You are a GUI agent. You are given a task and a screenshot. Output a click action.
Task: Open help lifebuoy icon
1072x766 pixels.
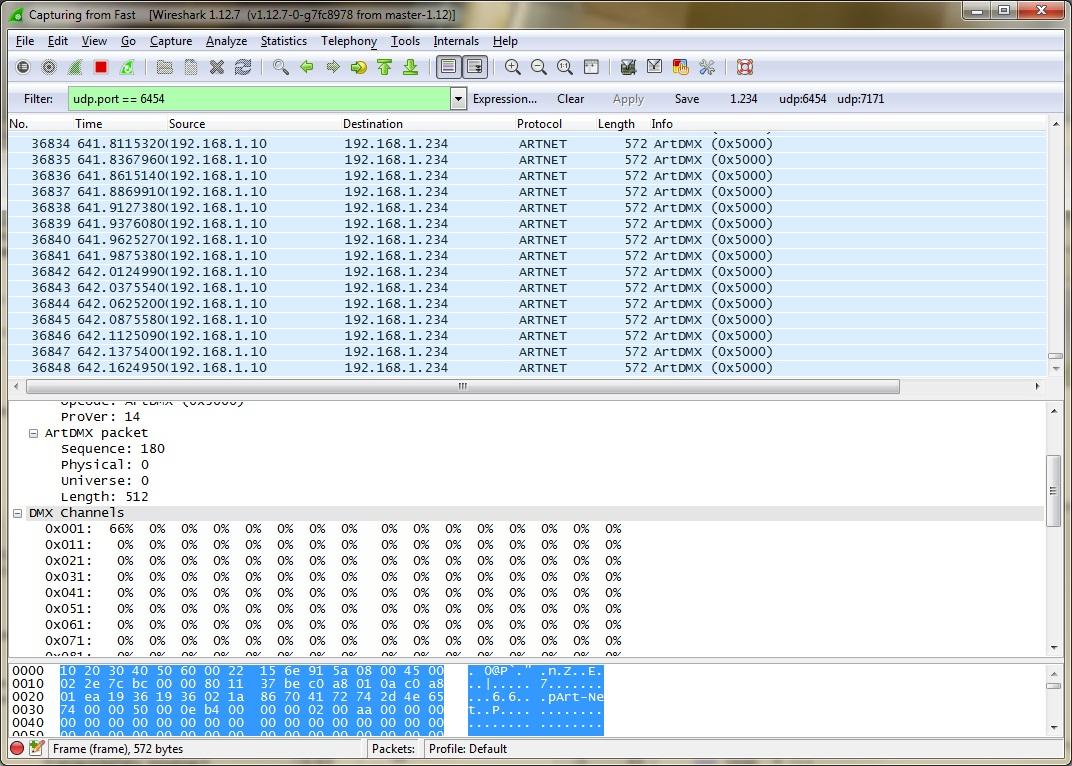click(745, 67)
